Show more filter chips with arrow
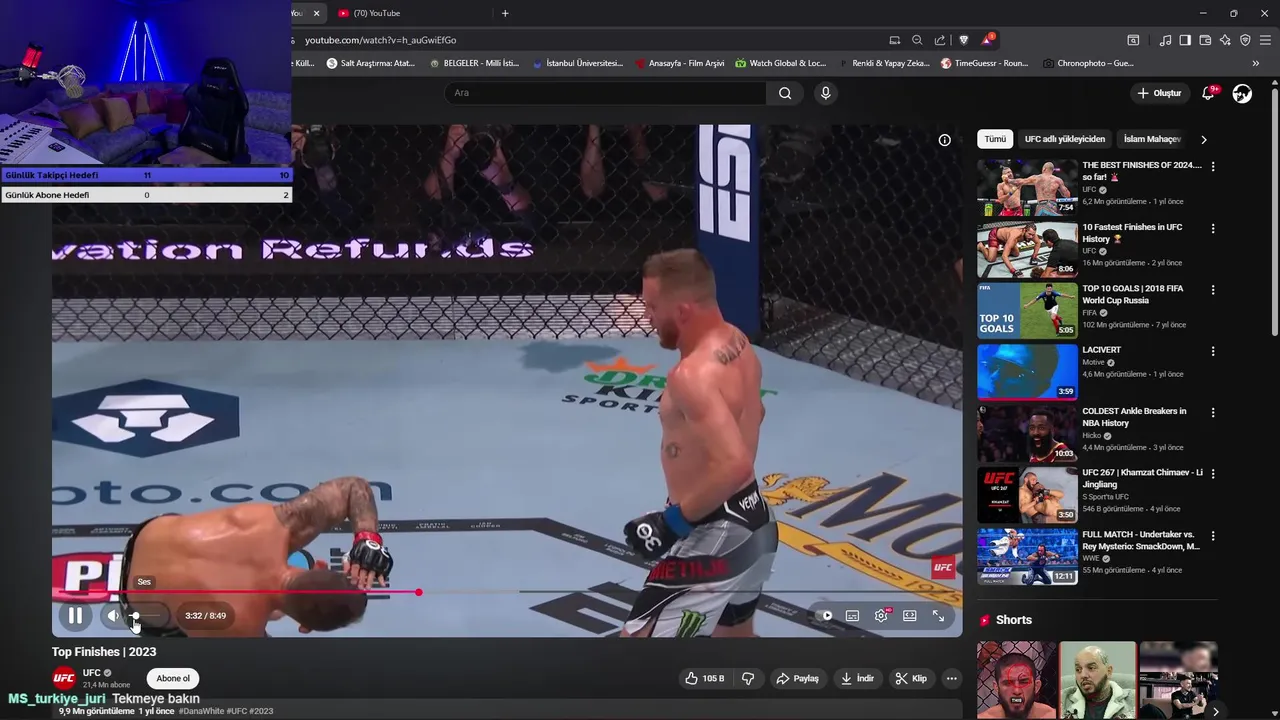1280x720 pixels. coord(1204,139)
